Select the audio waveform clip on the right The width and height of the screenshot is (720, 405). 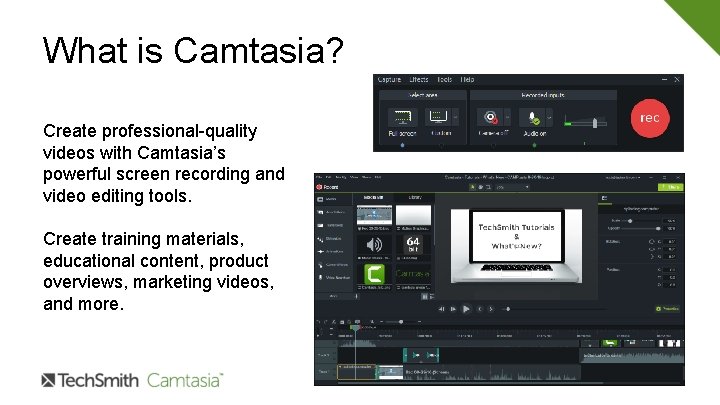click(x=632, y=356)
